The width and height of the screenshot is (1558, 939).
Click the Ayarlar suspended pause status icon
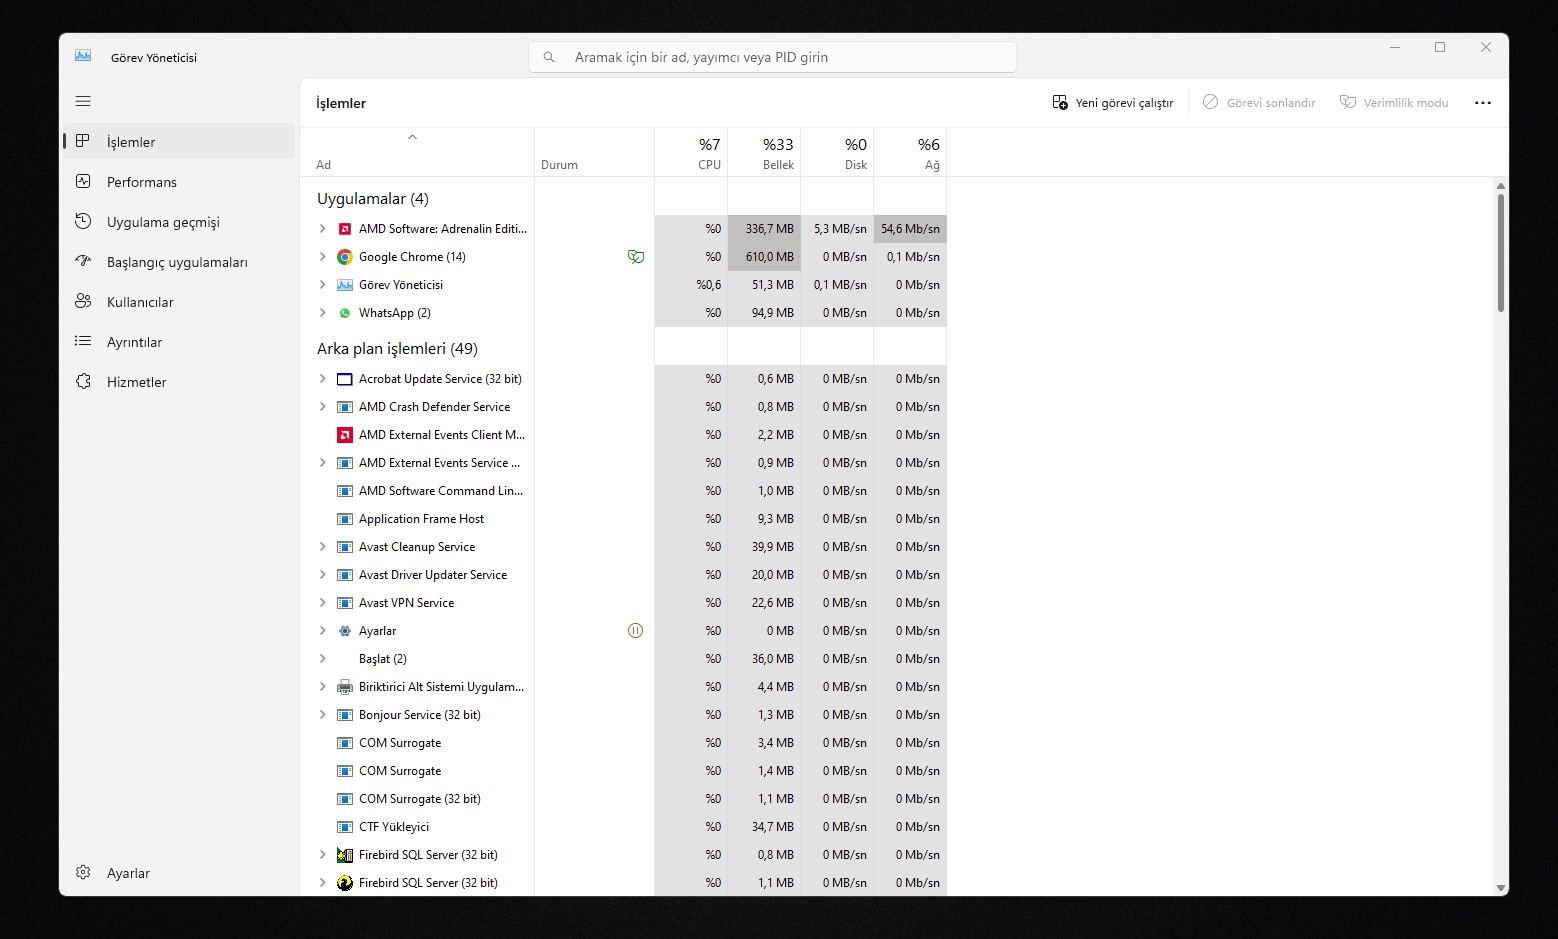pyautogui.click(x=635, y=631)
